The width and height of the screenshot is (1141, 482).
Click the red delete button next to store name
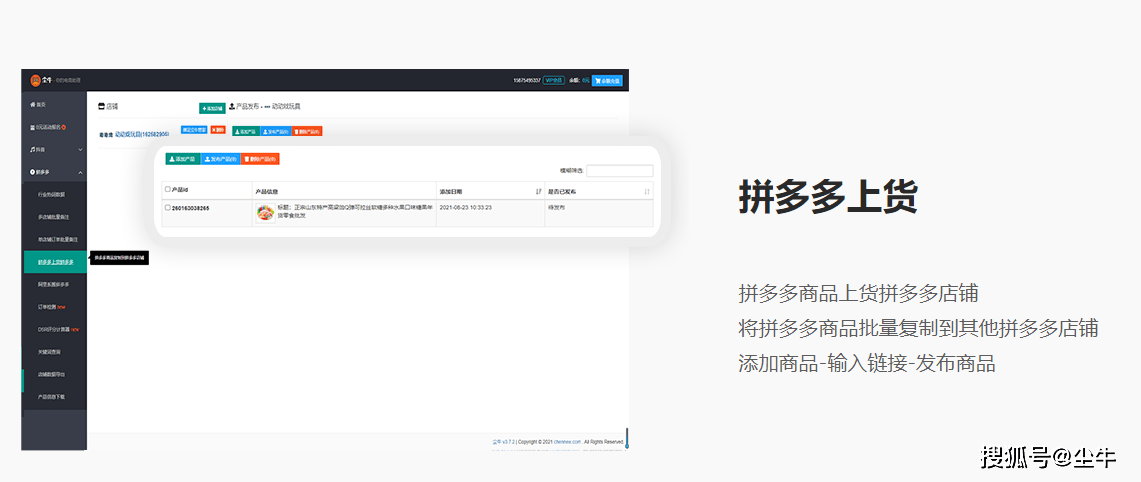(x=217, y=130)
